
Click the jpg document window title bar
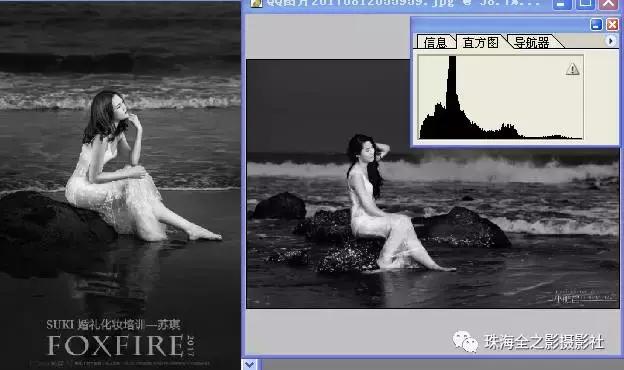pos(398,4)
